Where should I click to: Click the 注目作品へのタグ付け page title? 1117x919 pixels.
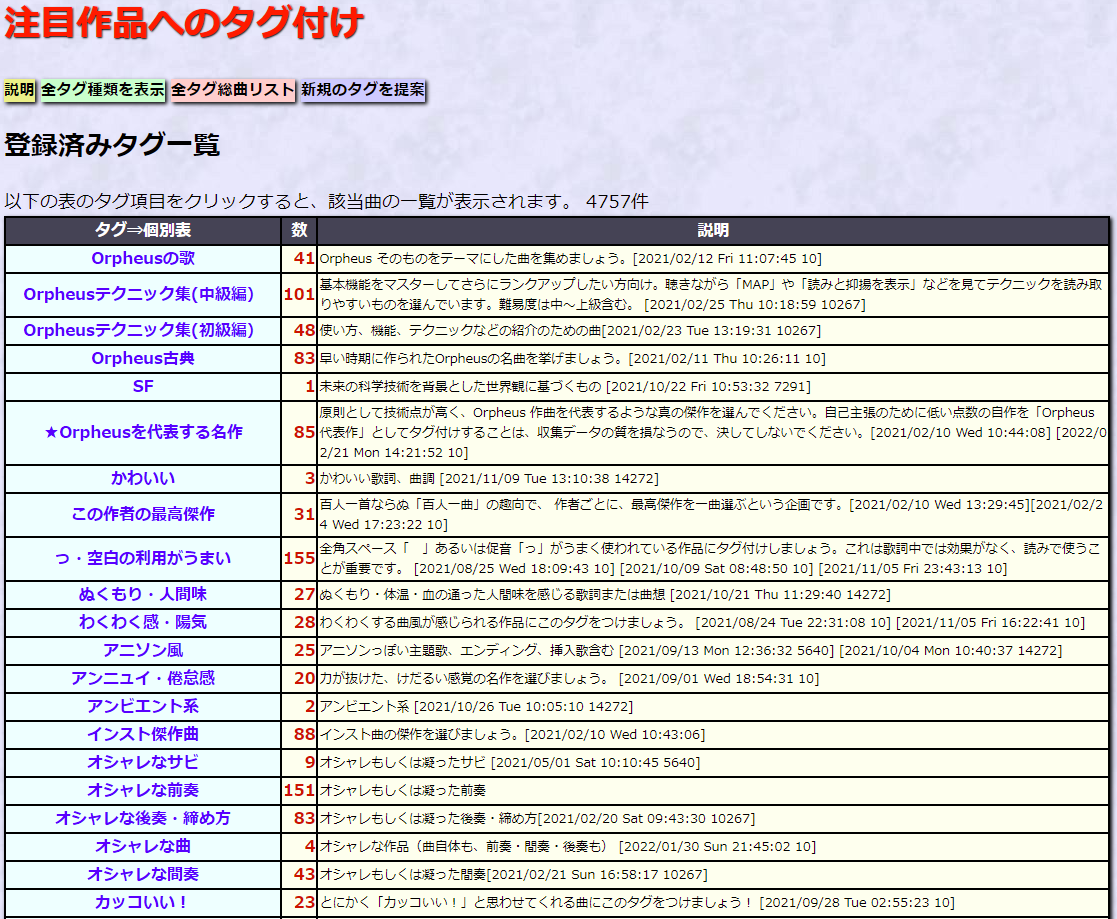(184, 22)
